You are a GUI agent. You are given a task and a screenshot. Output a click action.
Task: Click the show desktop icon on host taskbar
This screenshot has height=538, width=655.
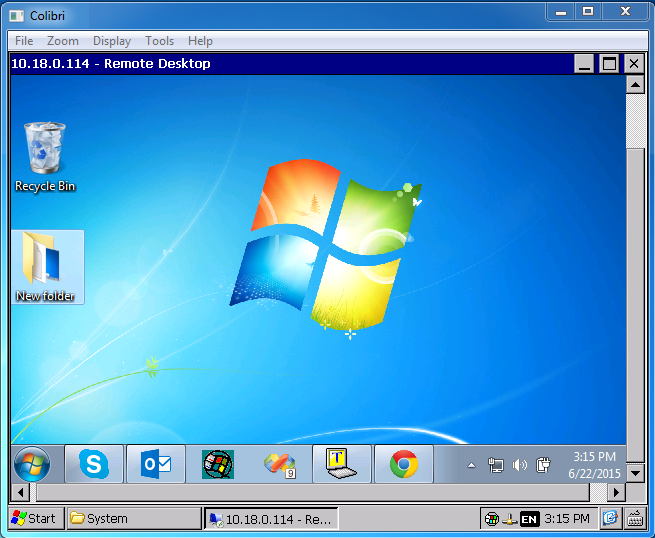coord(610,518)
